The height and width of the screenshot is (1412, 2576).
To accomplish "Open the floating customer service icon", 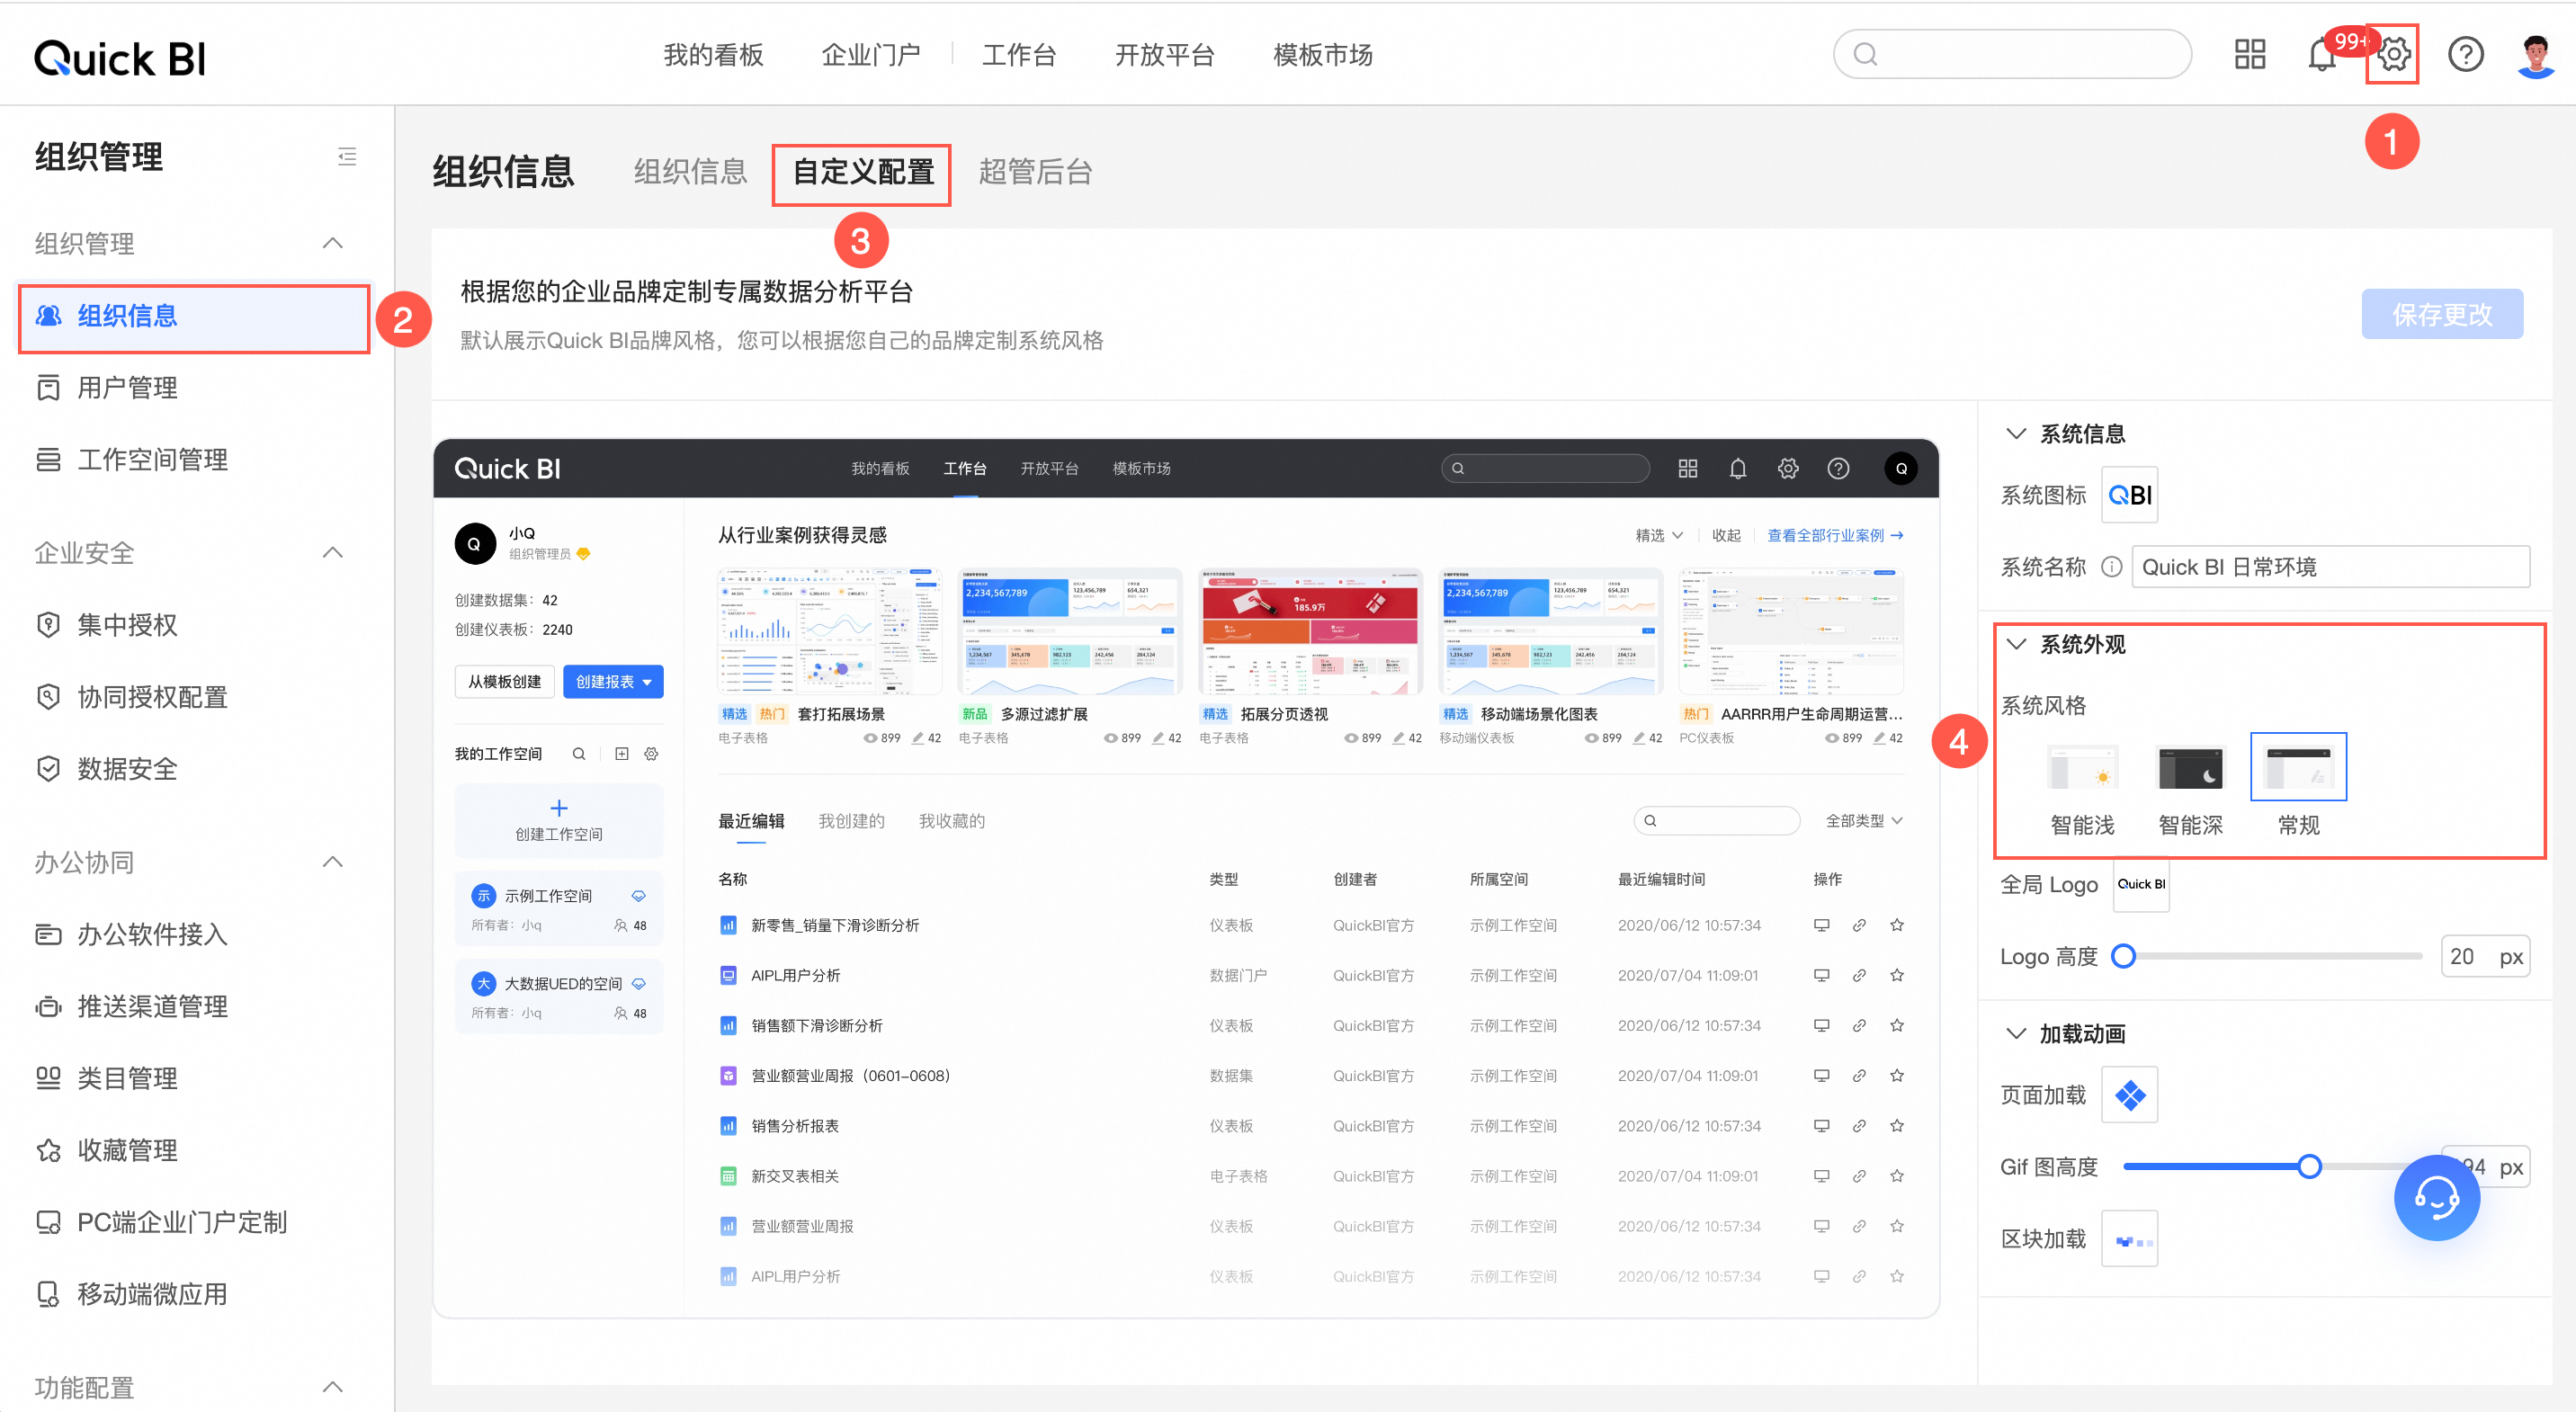I will (2436, 1196).
